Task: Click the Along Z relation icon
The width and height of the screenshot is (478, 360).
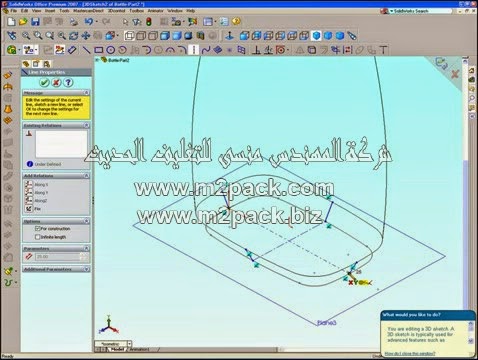Action: [29, 200]
